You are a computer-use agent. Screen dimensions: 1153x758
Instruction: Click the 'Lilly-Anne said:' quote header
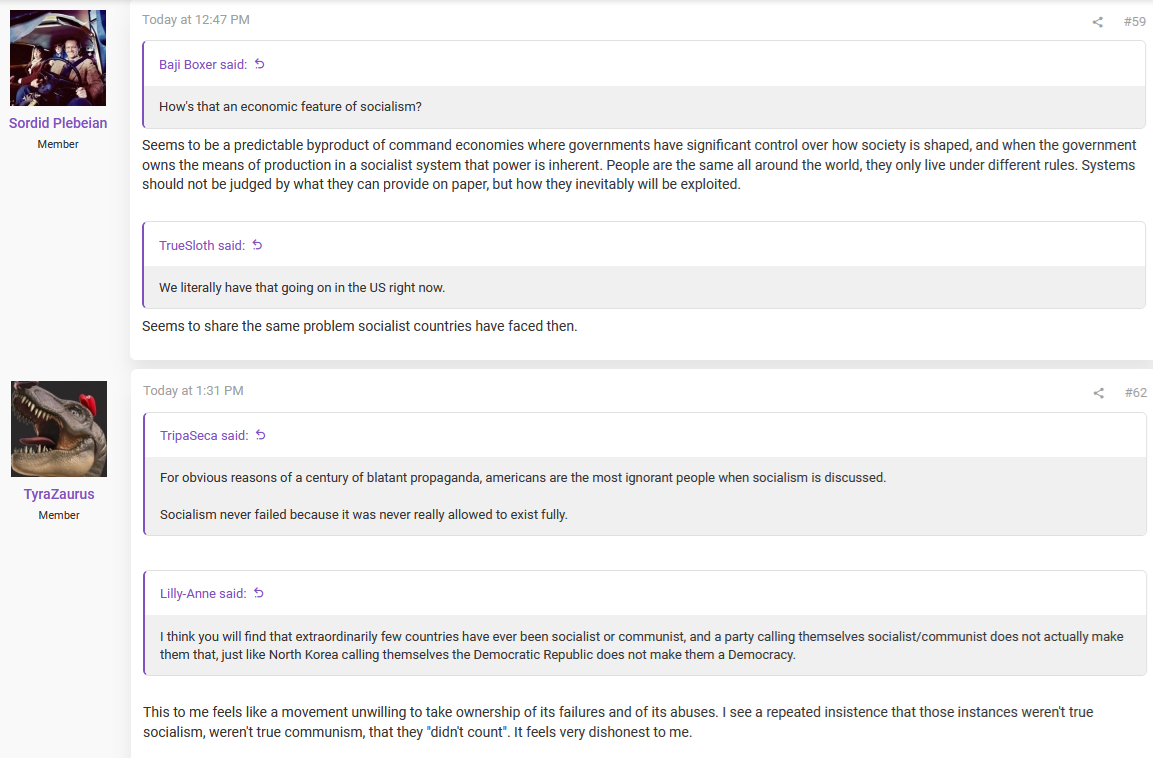point(204,593)
